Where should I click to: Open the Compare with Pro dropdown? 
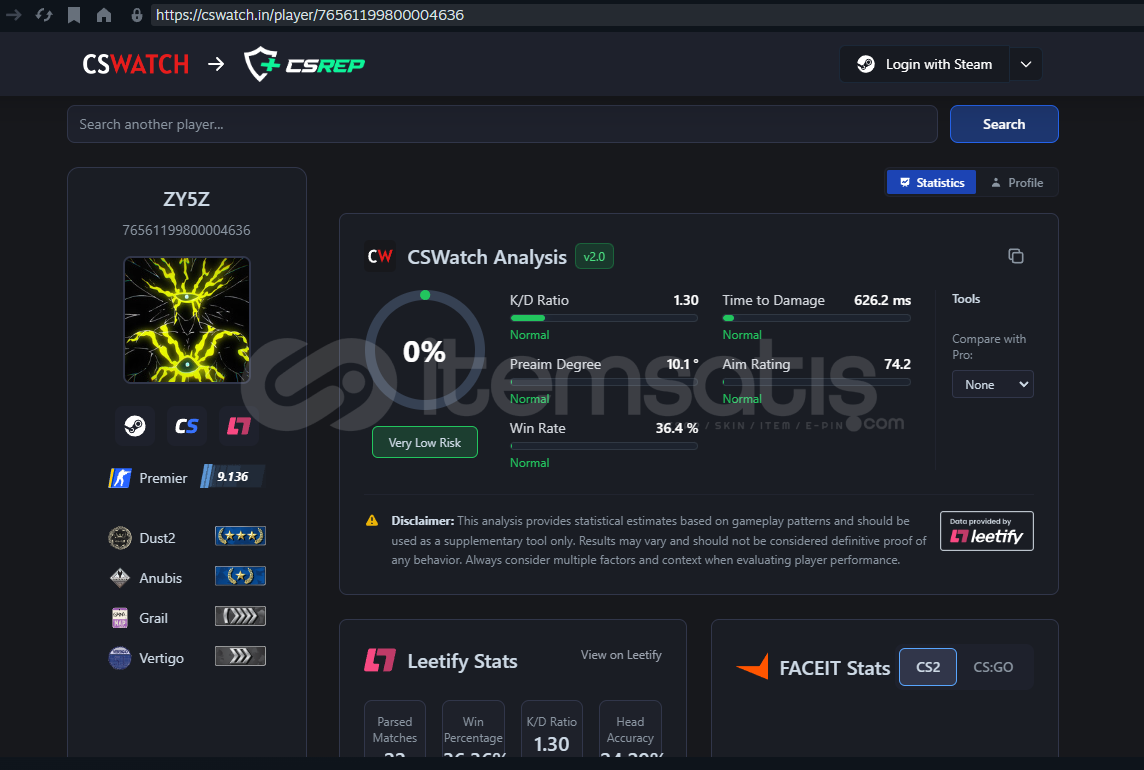[992, 384]
